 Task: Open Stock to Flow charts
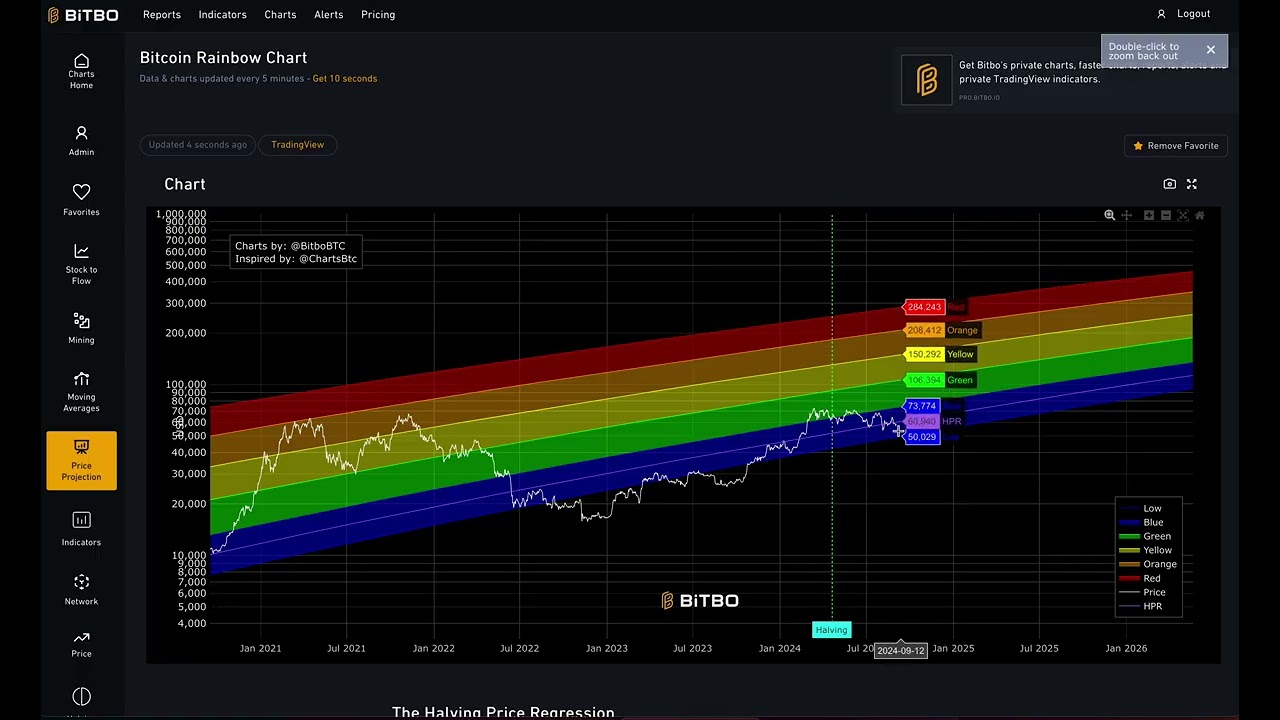click(x=81, y=264)
